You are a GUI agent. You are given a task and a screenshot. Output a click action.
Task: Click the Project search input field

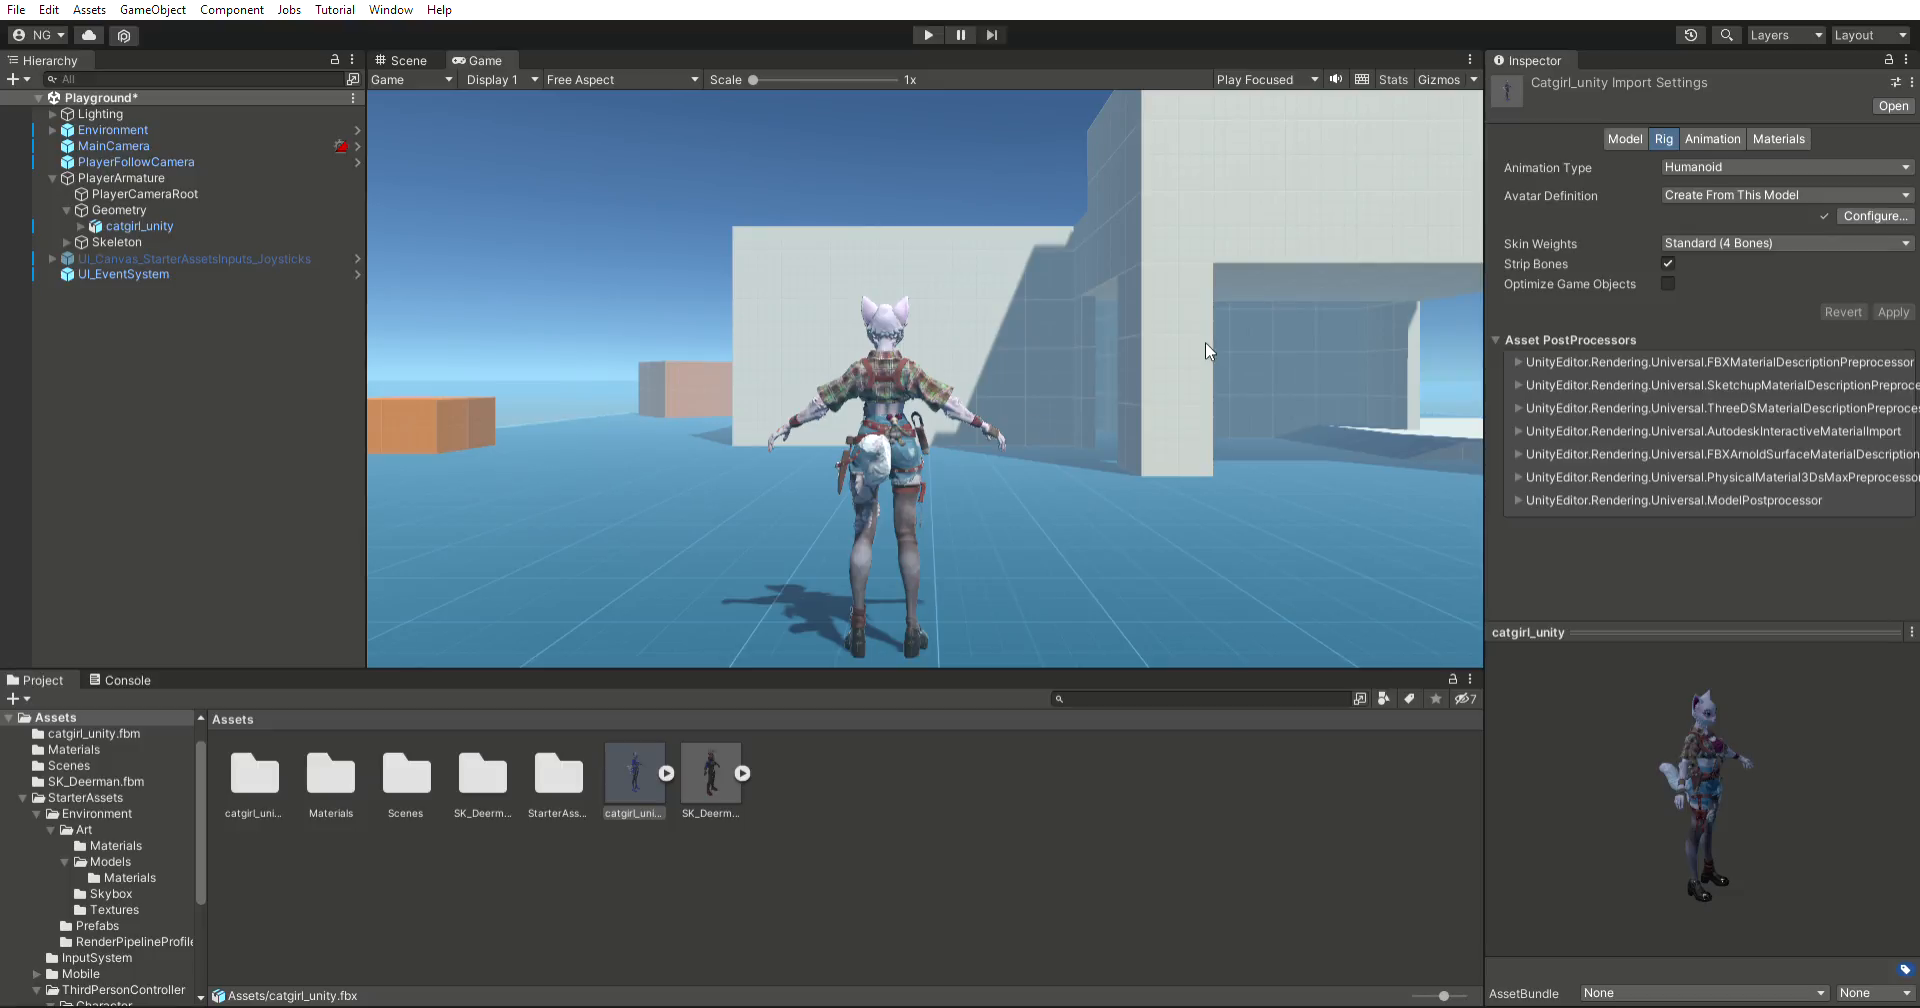pyautogui.click(x=1200, y=699)
